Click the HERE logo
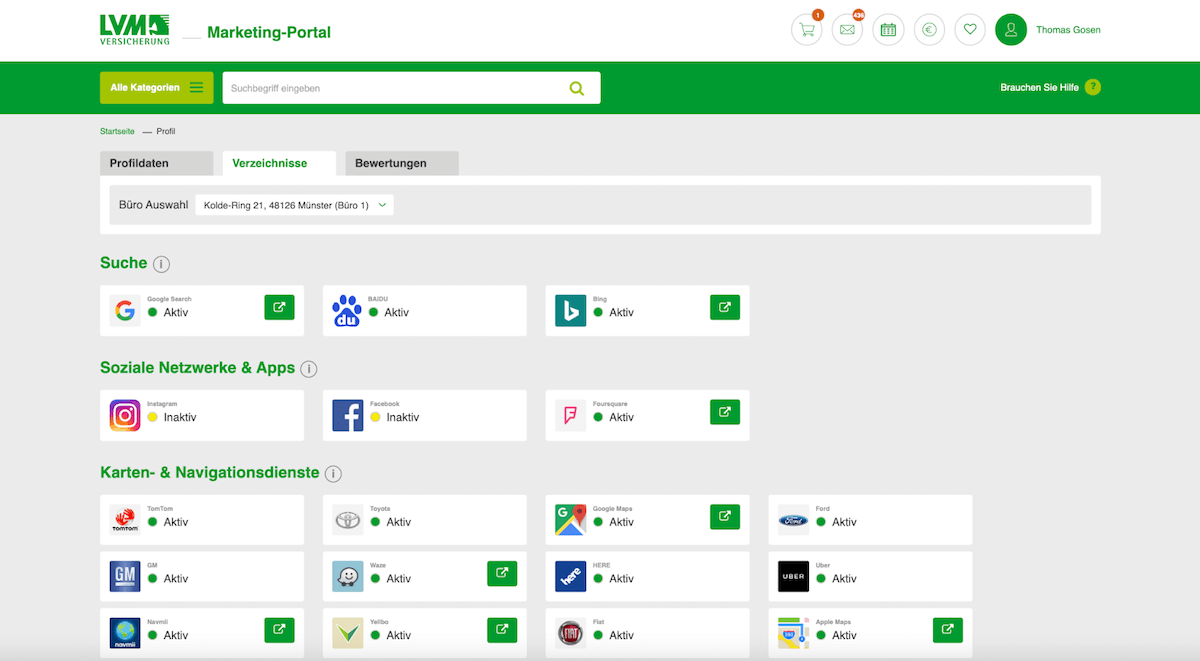The image size is (1200, 661). 570,577
